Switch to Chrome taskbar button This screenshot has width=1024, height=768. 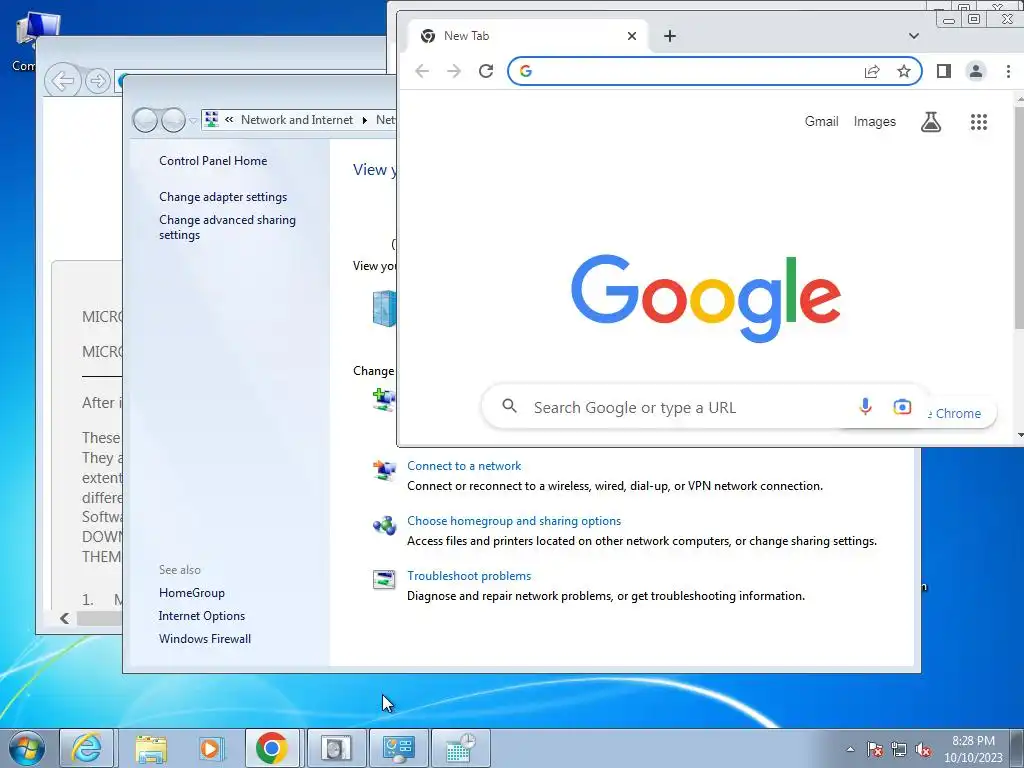click(x=272, y=748)
